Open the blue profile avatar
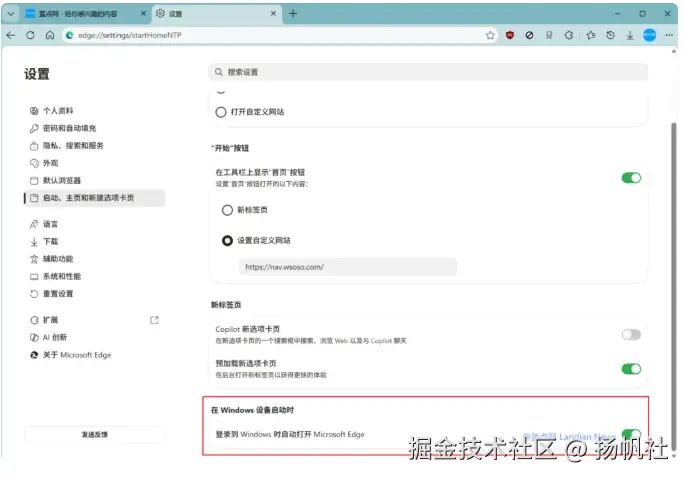 point(650,35)
